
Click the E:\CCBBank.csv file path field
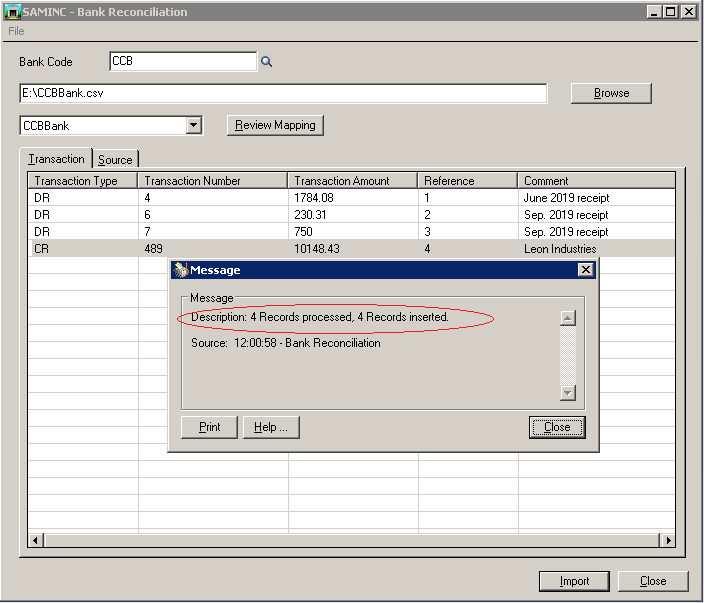tap(283, 93)
